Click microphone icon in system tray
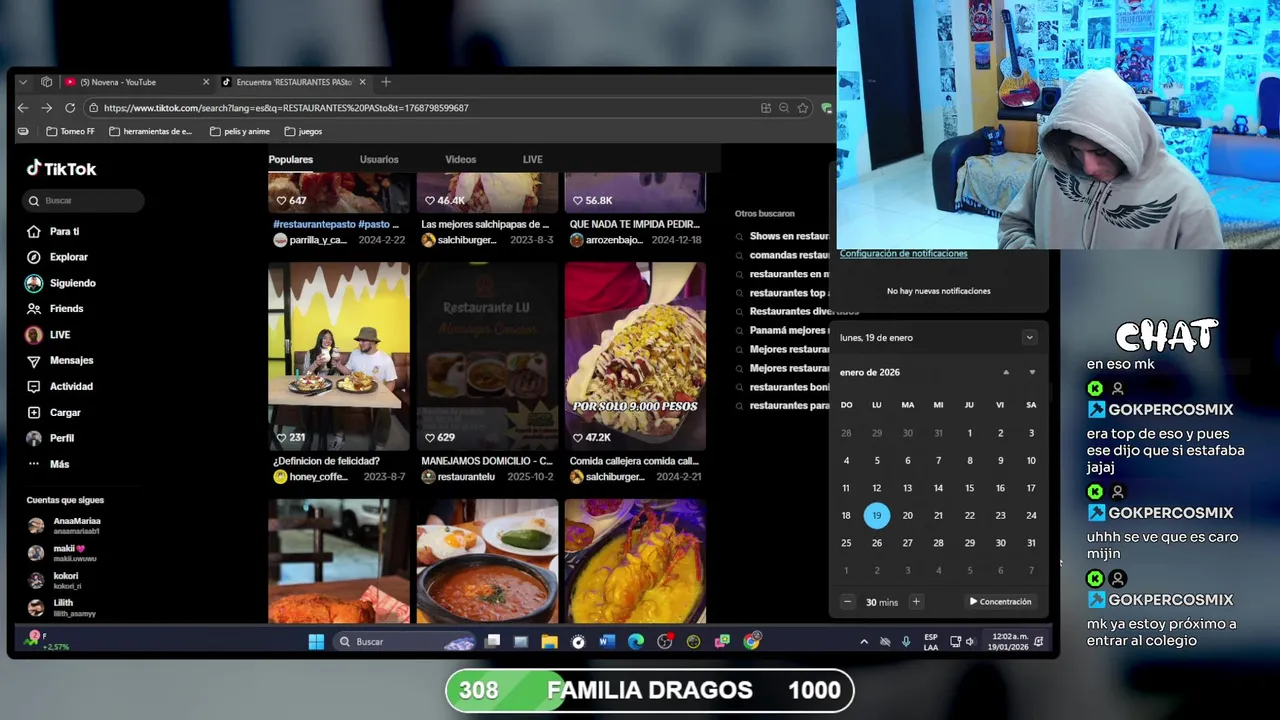This screenshot has height=720, width=1280. coord(906,641)
